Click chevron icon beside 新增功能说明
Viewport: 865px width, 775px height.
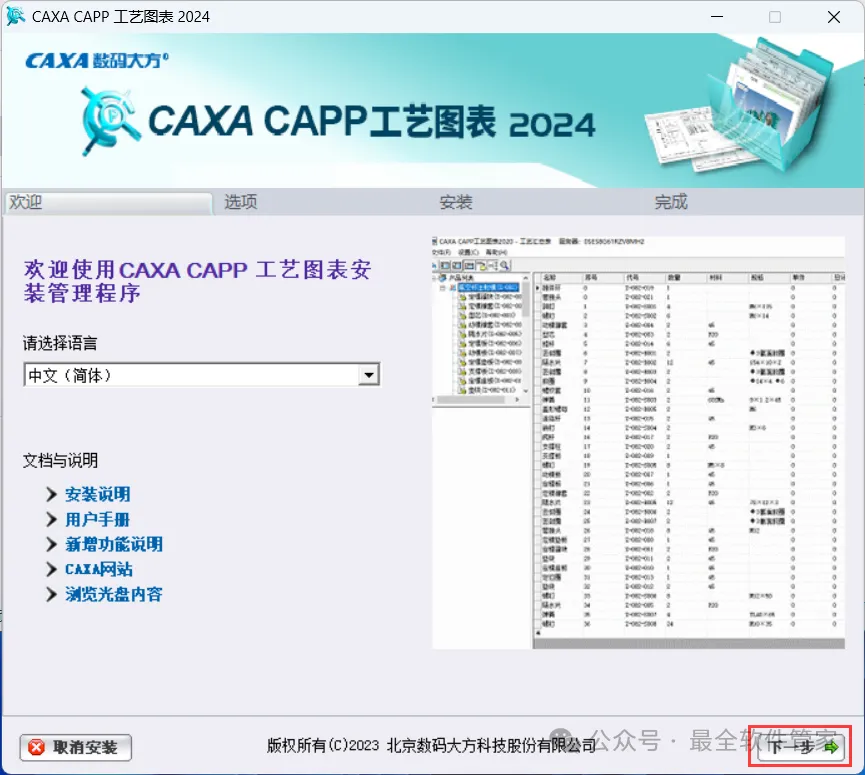[51, 544]
